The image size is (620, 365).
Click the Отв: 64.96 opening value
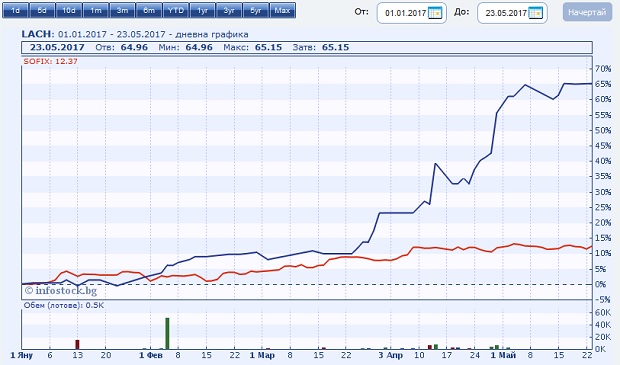pos(121,47)
